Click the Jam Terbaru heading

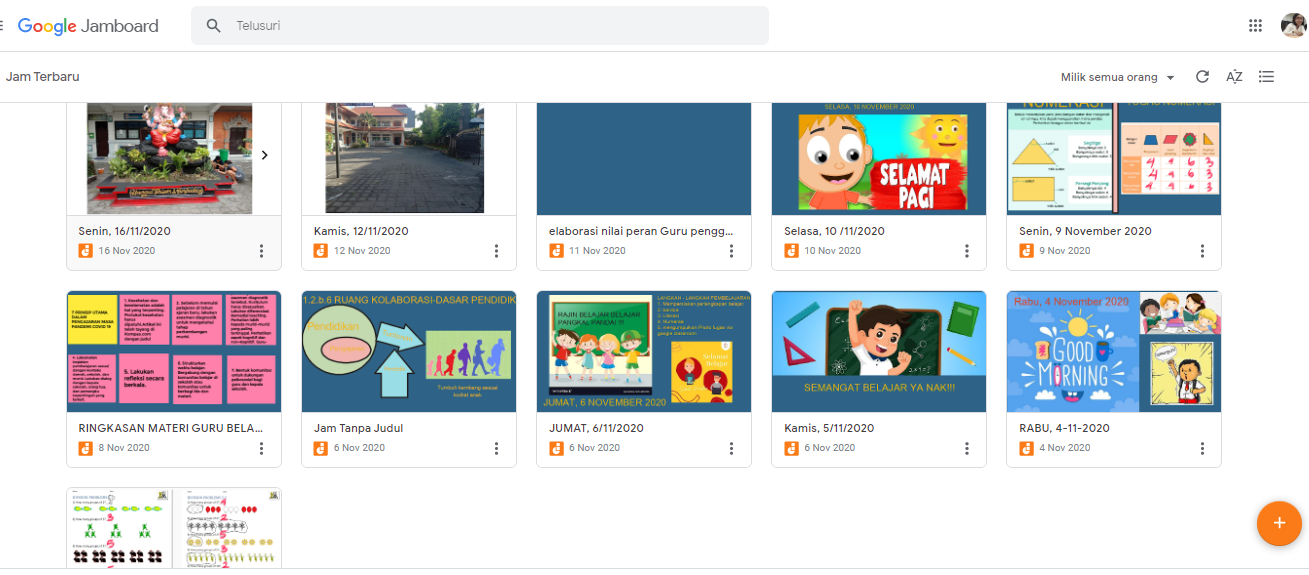(42, 77)
